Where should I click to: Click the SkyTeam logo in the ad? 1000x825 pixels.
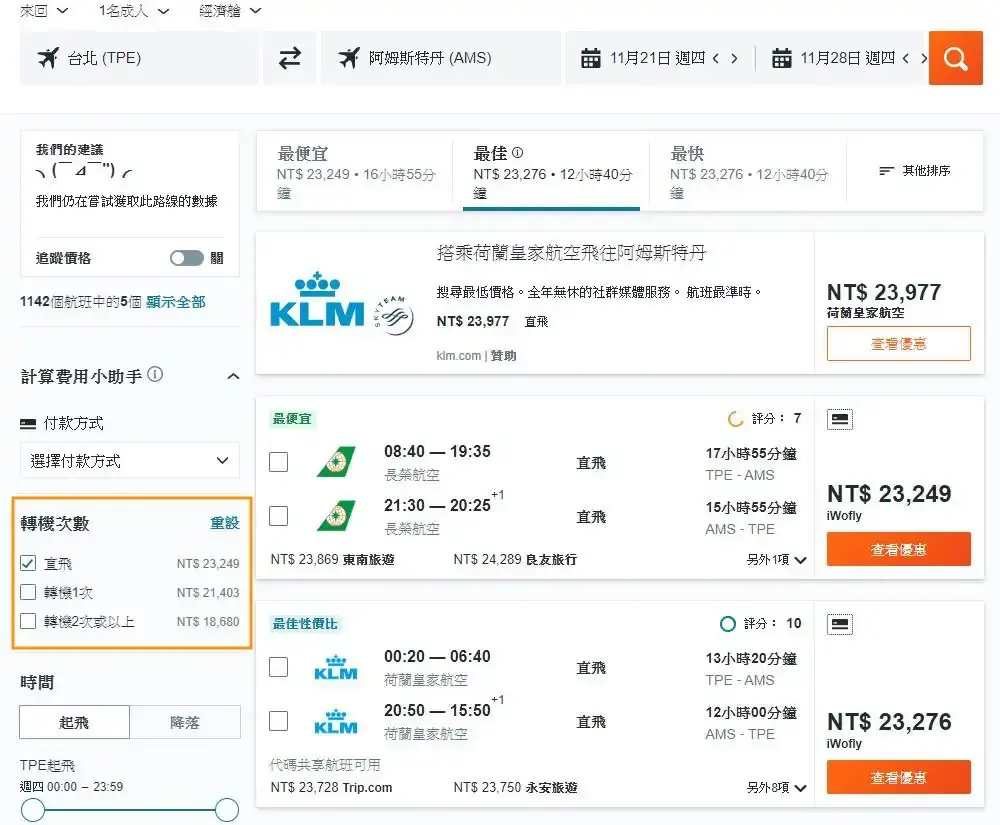(394, 315)
